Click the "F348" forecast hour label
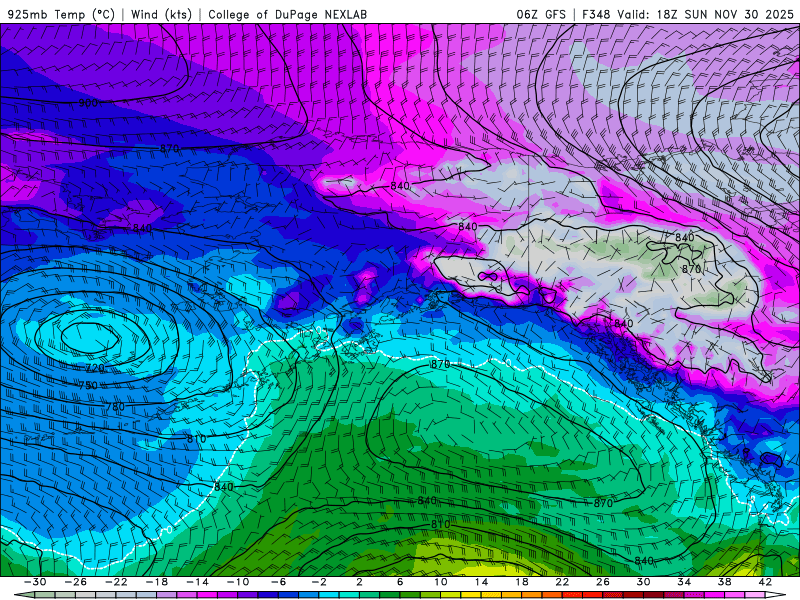Viewport: 800px width, 600px height. pyautogui.click(x=596, y=14)
